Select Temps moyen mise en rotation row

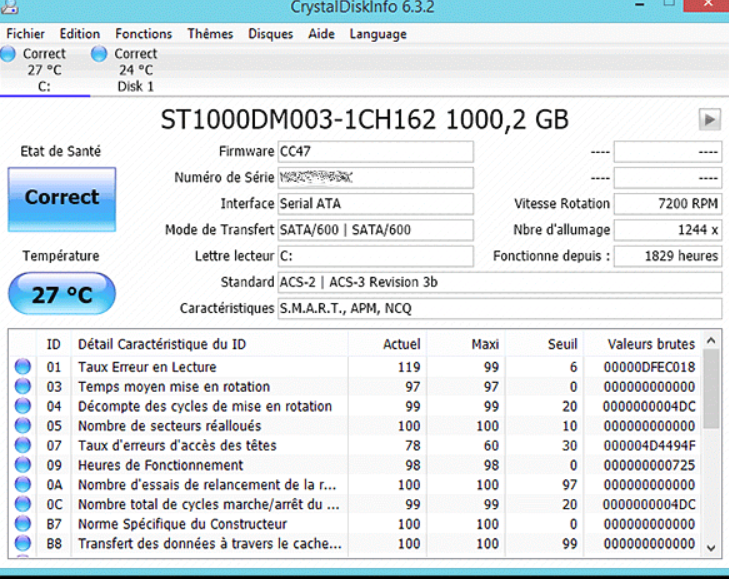click(355, 386)
